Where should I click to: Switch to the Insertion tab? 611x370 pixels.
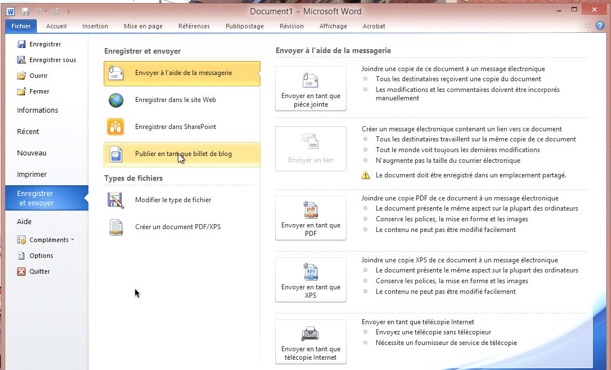(x=95, y=26)
